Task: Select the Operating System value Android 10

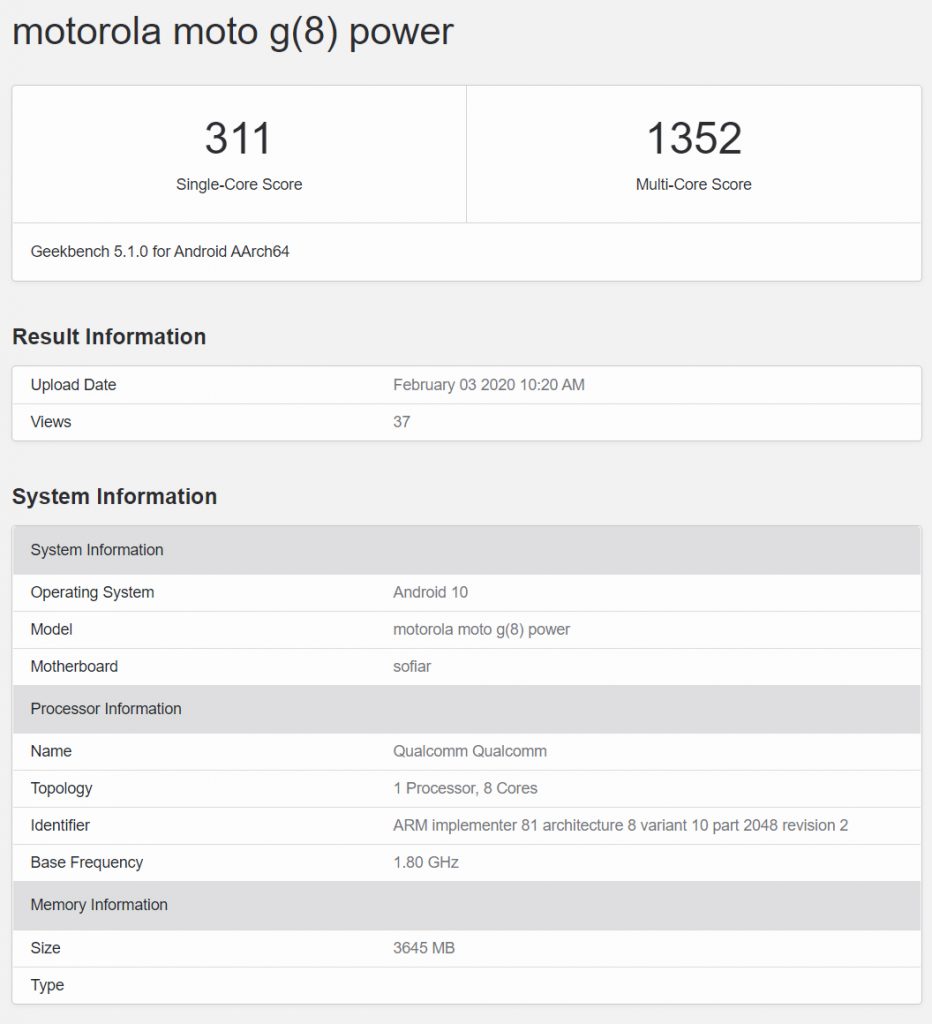Action: (x=430, y=592)
